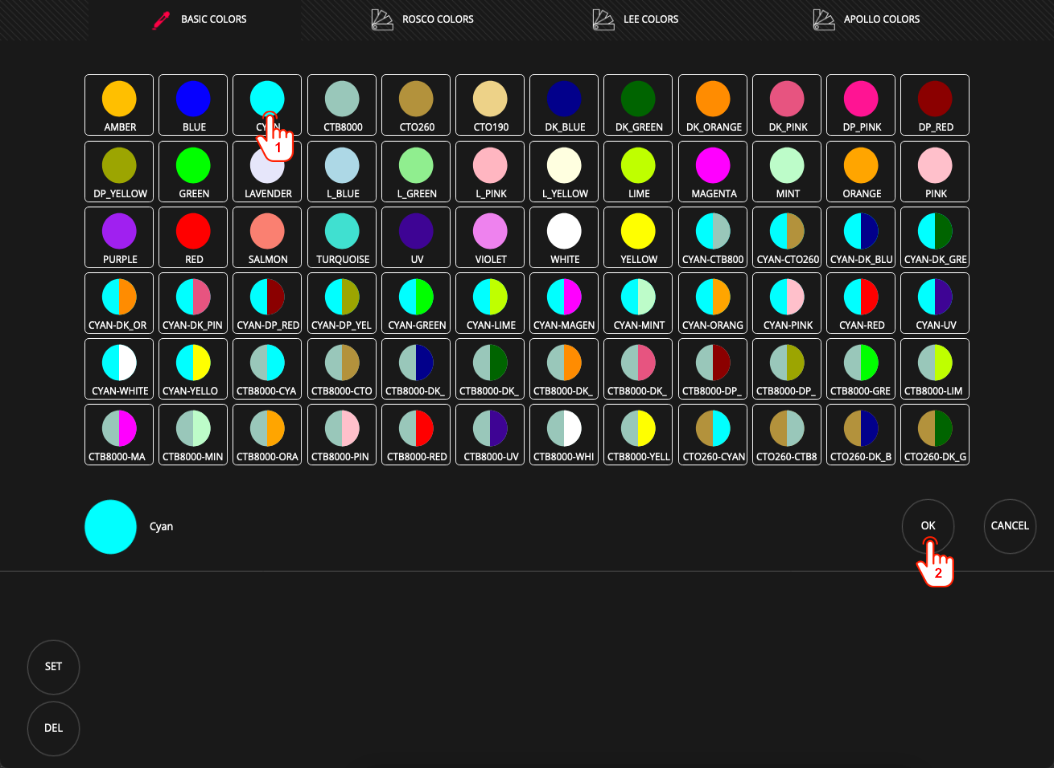
Task: Select the CTO260 swatch
Action: (x=415, y=105)
